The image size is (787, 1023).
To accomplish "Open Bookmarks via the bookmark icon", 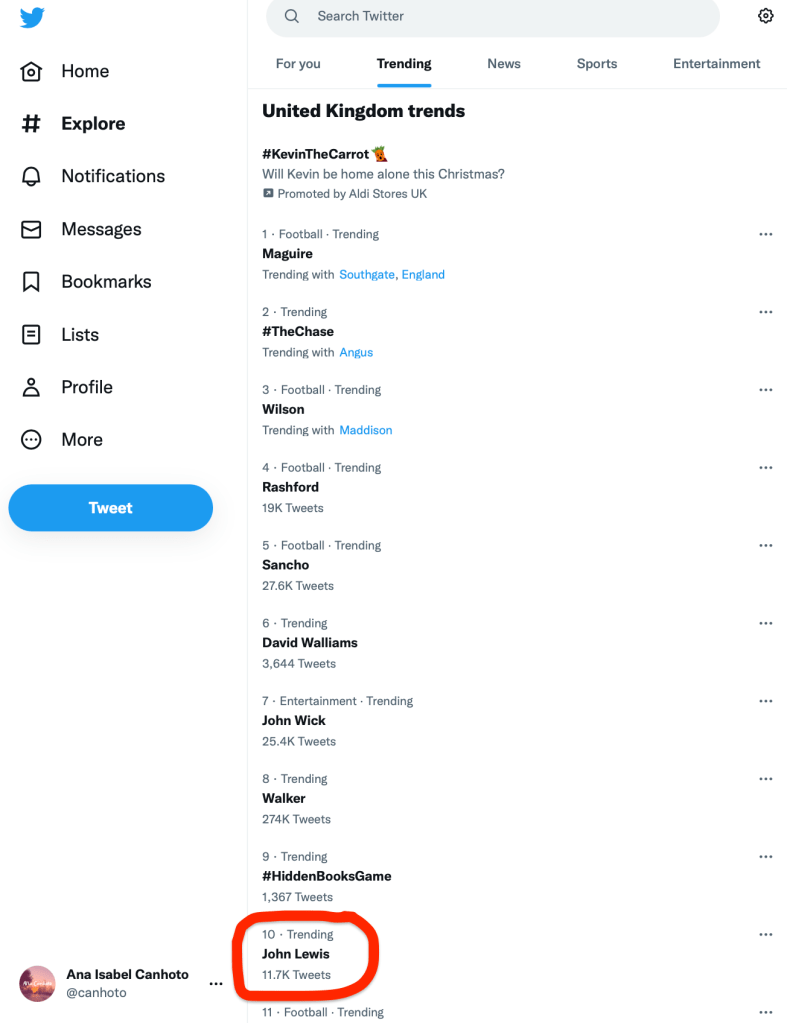I will click(32, 282).
